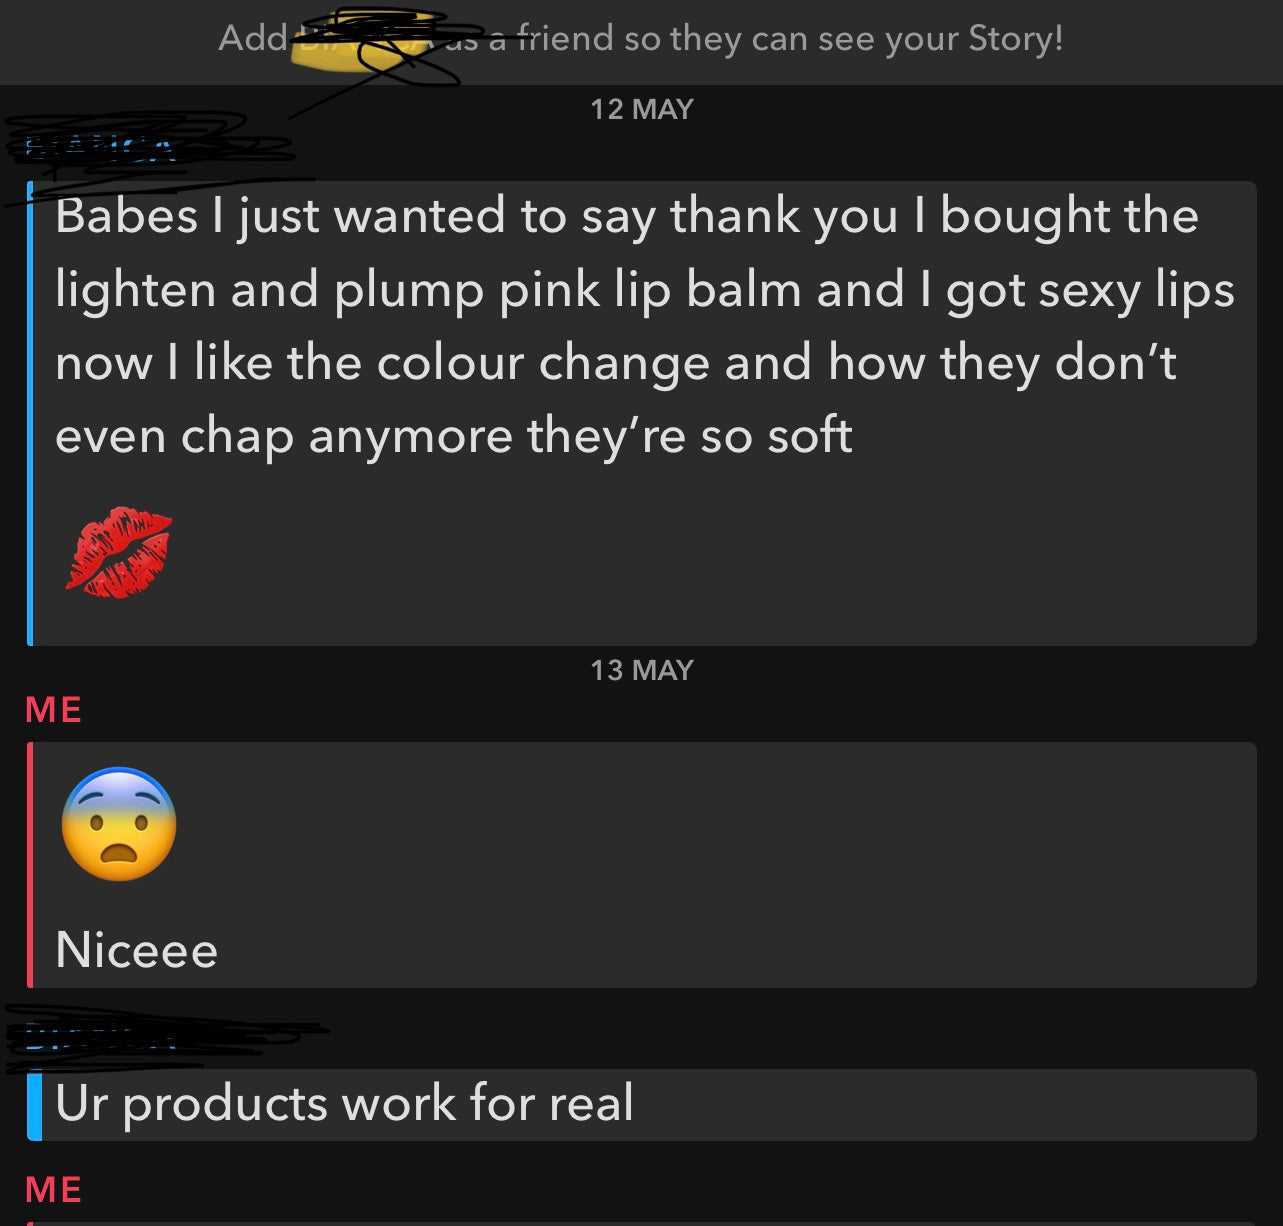Viewport: 1283px width, 1226px height.
Task: Open the "Ur products work for real" message
Action: tap(345, 1104)
